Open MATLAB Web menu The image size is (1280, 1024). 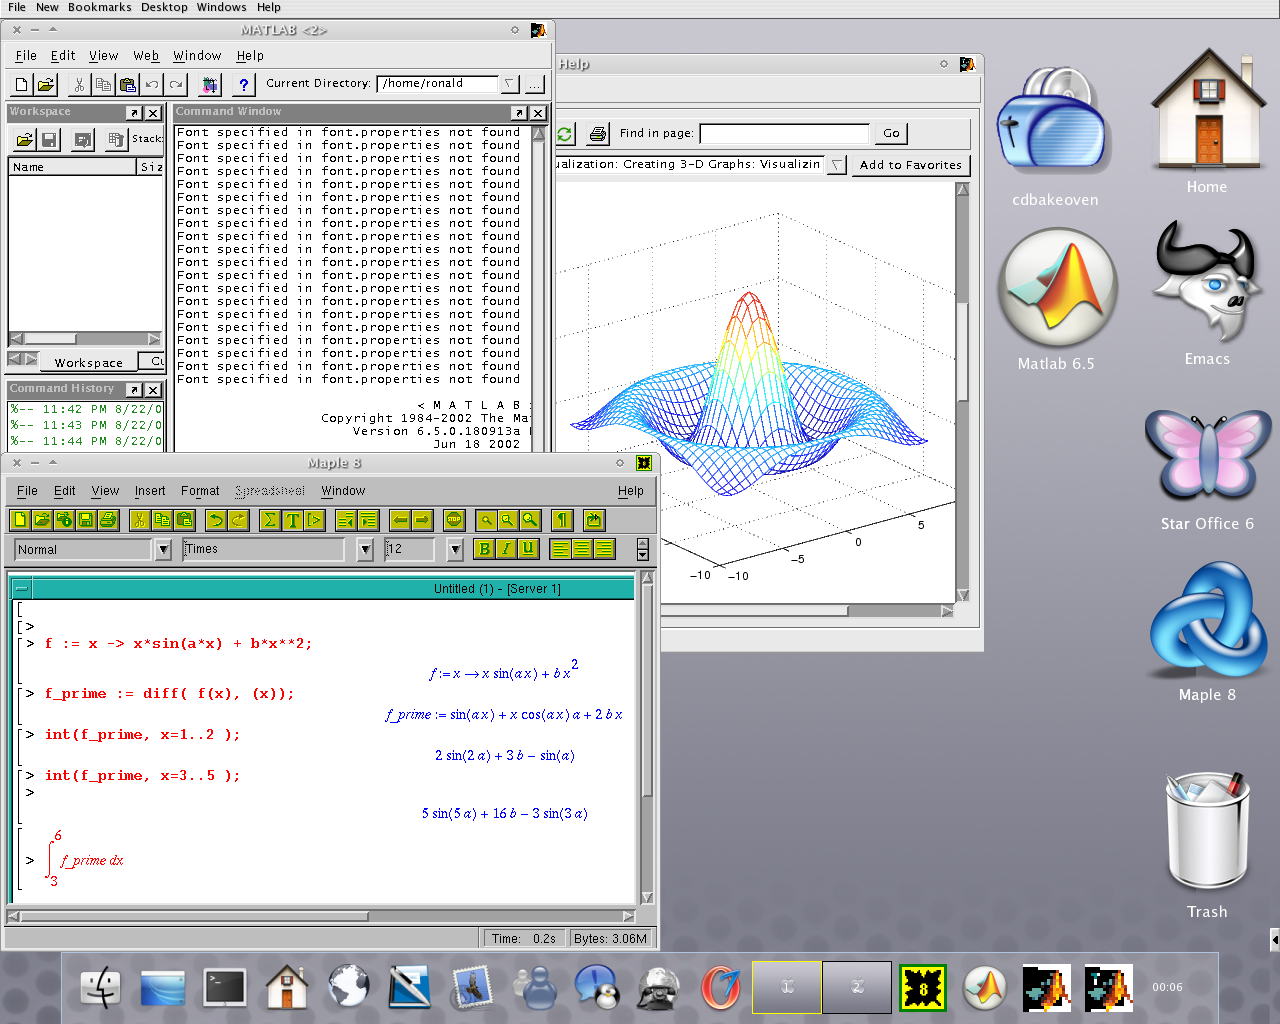146,56
